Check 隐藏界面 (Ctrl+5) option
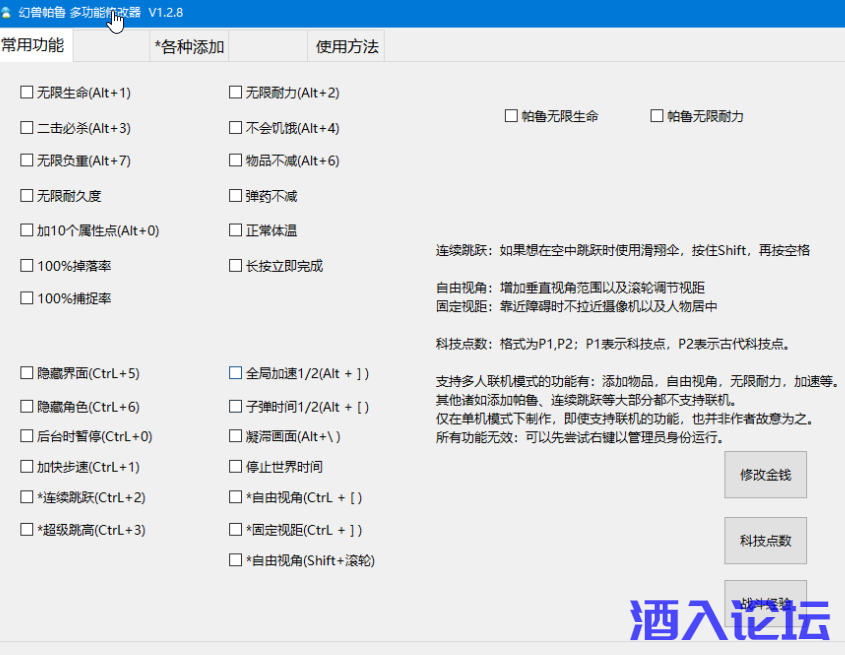 (x=27, y=373)
